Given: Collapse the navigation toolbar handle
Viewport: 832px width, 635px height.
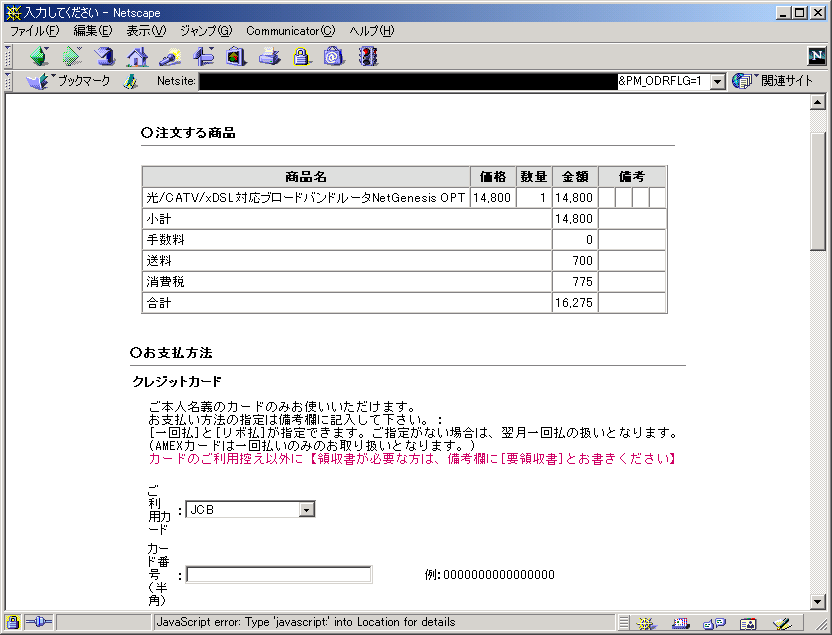Looking at the screenshot, I should click(8, 56).
